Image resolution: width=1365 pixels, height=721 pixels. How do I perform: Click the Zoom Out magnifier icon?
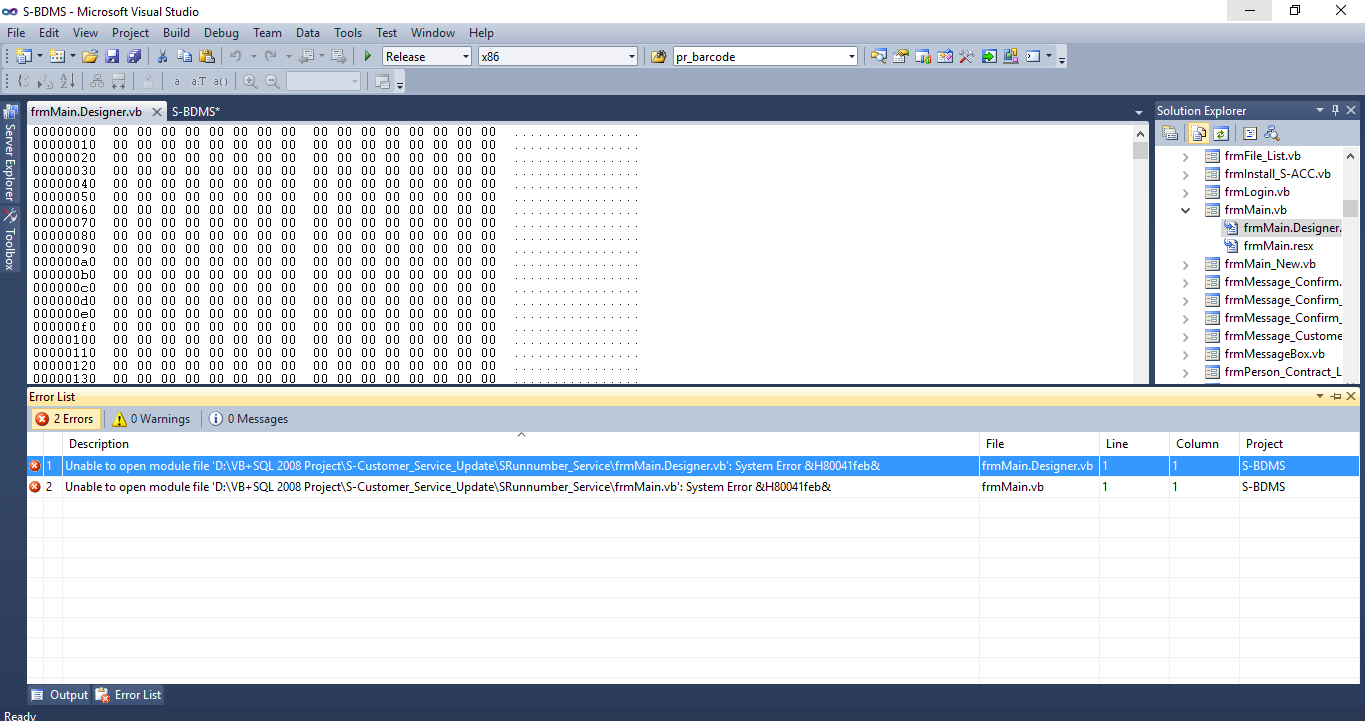(x=272, y=81)
